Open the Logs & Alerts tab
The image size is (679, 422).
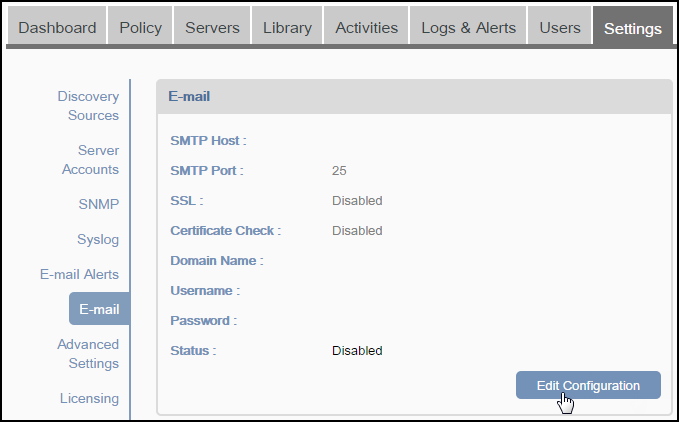coord(468,26)
